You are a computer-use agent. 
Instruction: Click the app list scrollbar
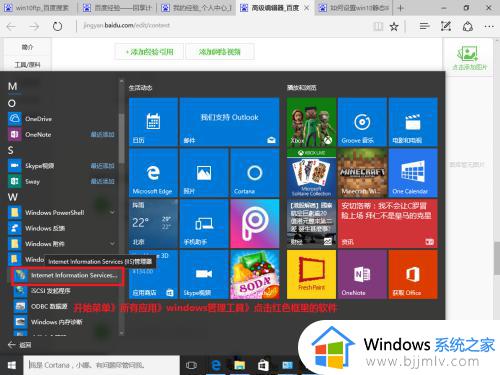pyautogui.click(x=121, y=138)
